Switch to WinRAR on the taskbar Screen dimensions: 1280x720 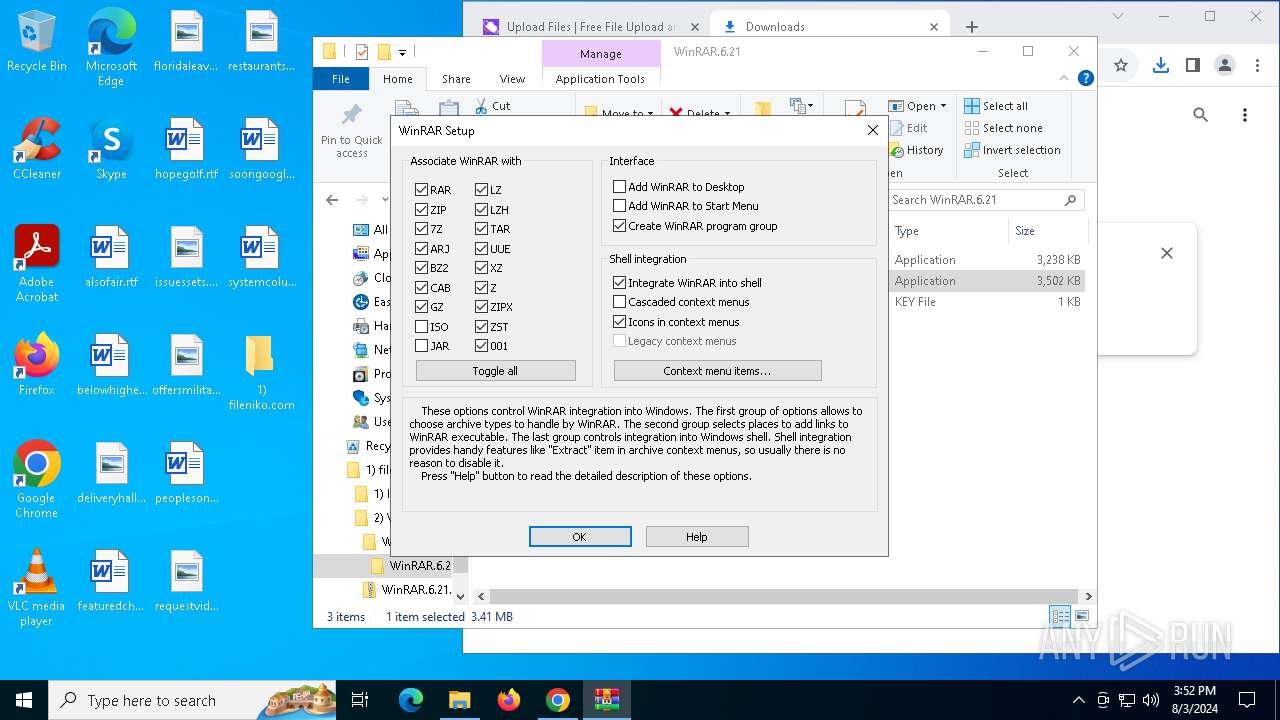(x=607, y=700)
